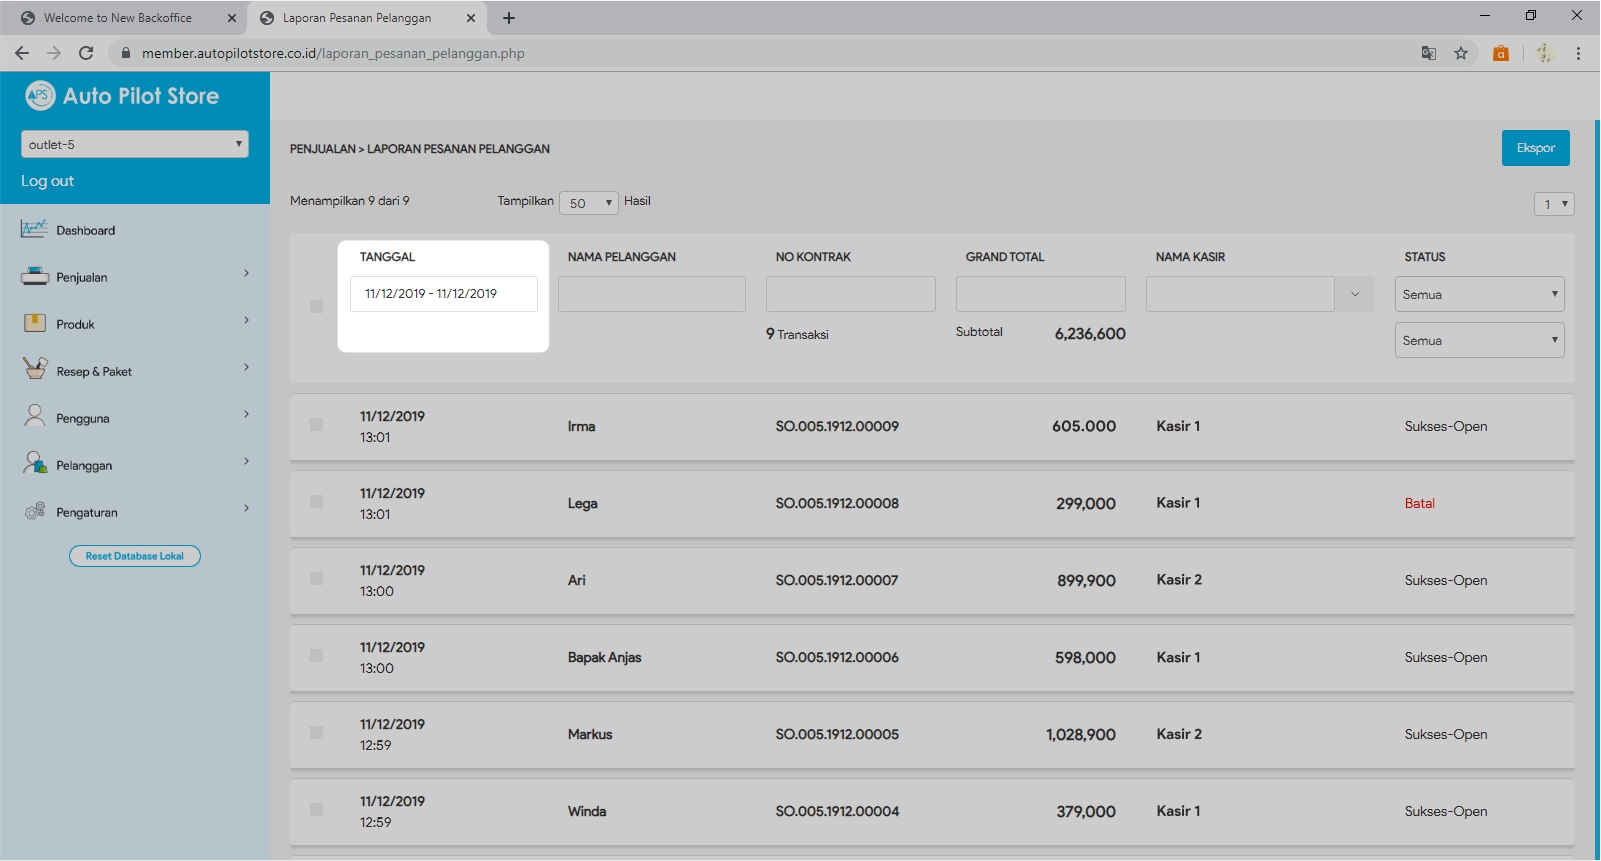Expand the Penjualan sidebar menu
Viewport: 1601px width, 861px height.
[134, 277]
